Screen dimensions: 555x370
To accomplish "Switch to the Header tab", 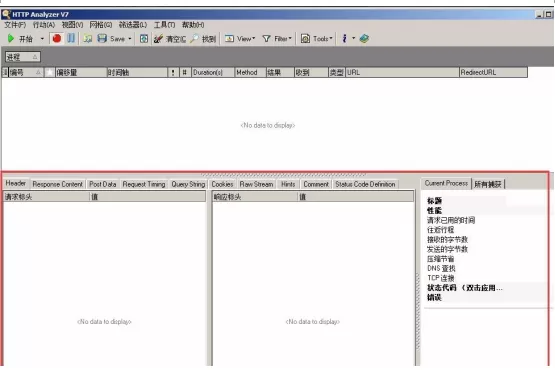I will (16, 183).
